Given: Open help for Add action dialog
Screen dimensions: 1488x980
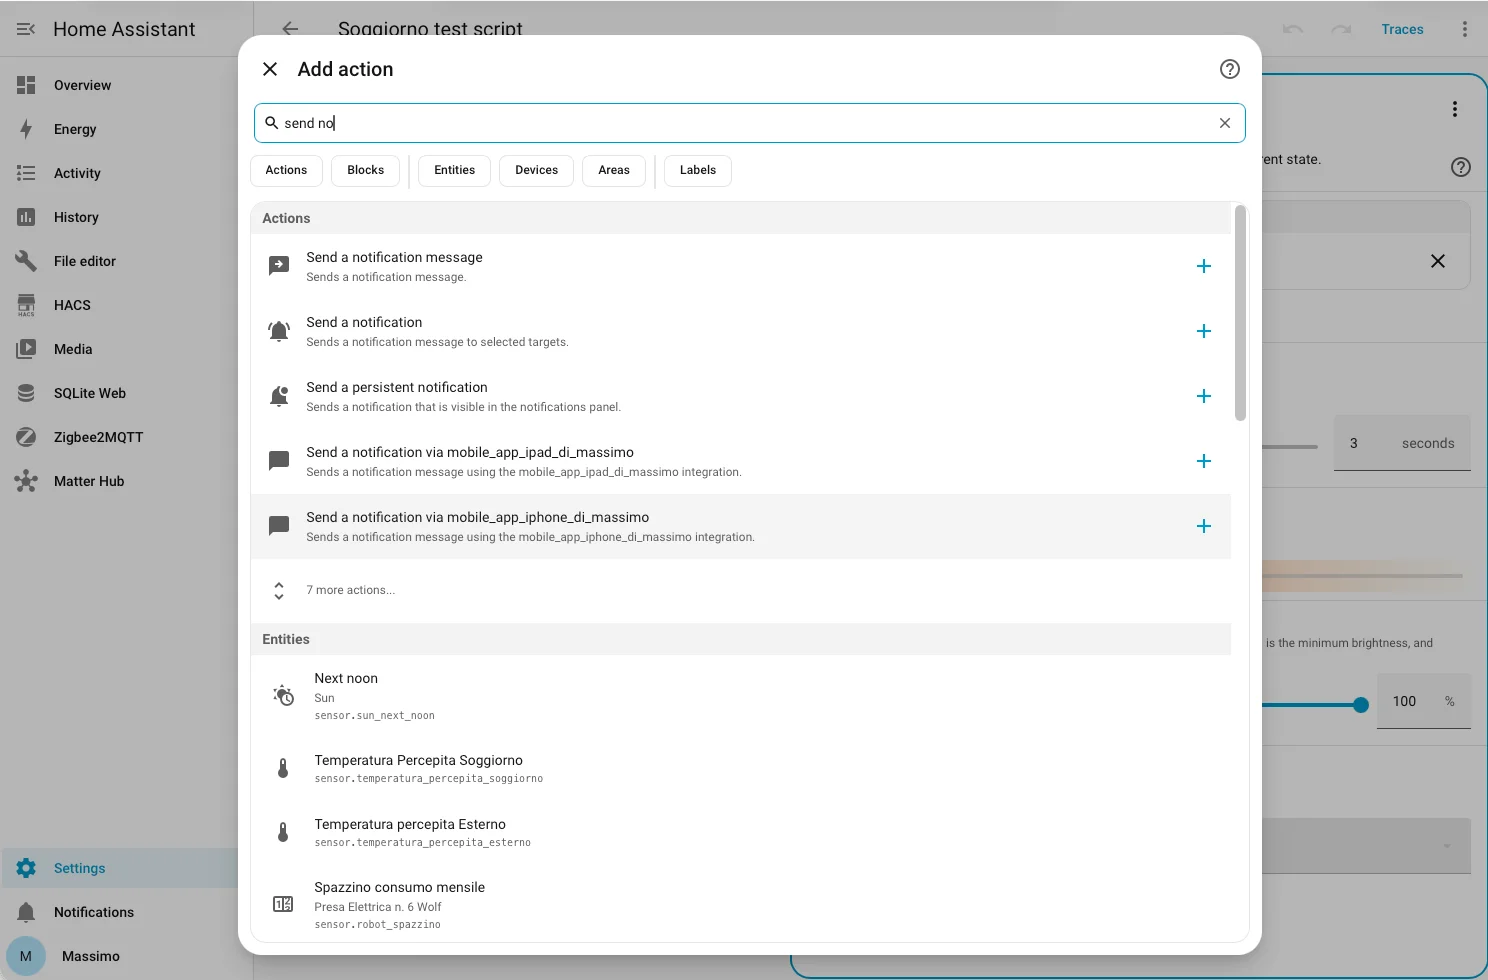Looking at the screenshot, I should click(1230, 69).
